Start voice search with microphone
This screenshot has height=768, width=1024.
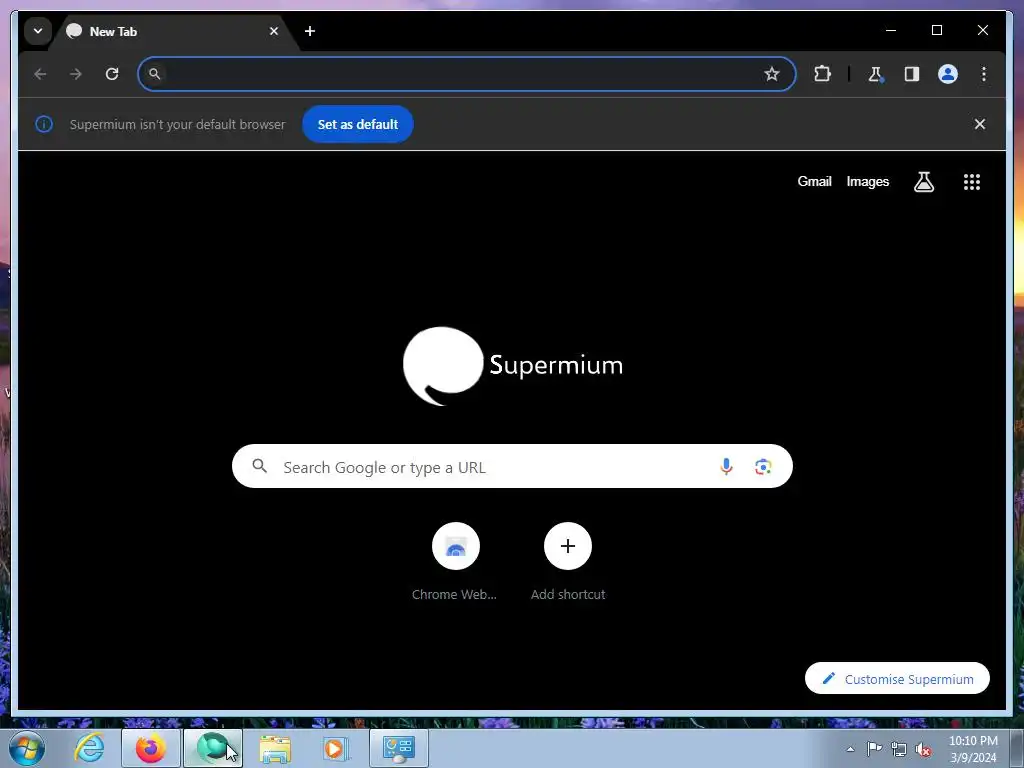726,466
